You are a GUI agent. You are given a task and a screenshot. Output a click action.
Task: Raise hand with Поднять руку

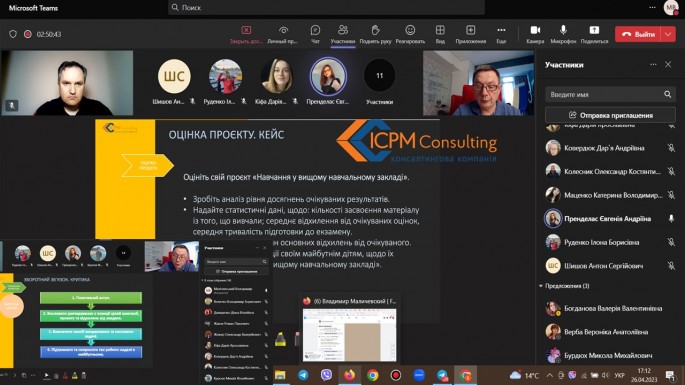click(375, 34)
